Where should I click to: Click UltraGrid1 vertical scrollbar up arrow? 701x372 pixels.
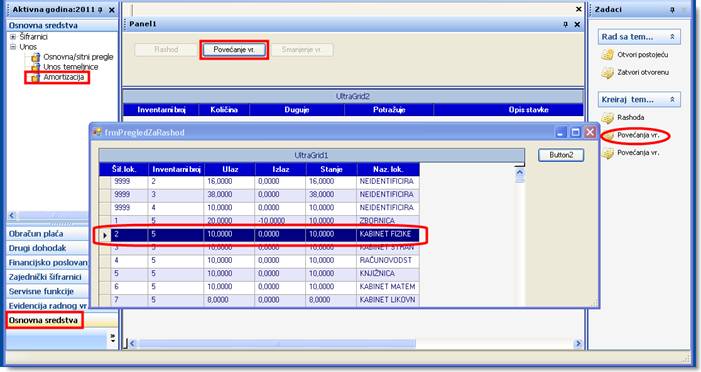(519, 172)
